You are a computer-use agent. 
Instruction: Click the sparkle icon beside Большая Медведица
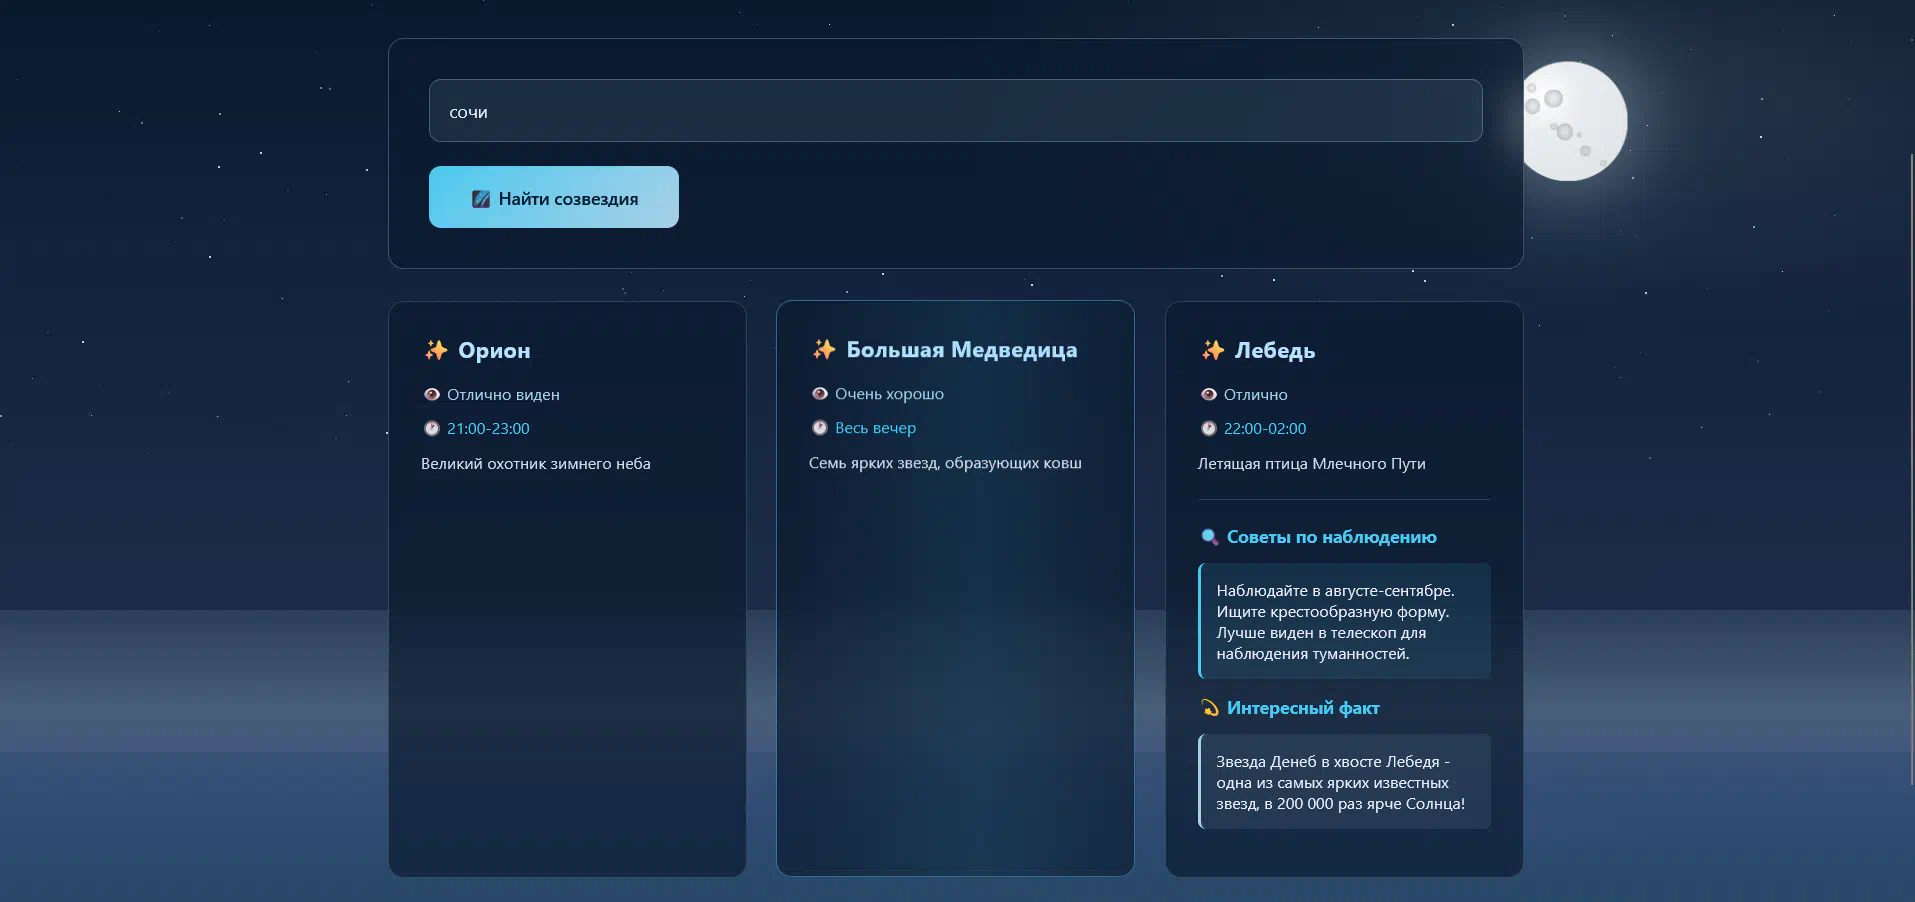point(824,349)
